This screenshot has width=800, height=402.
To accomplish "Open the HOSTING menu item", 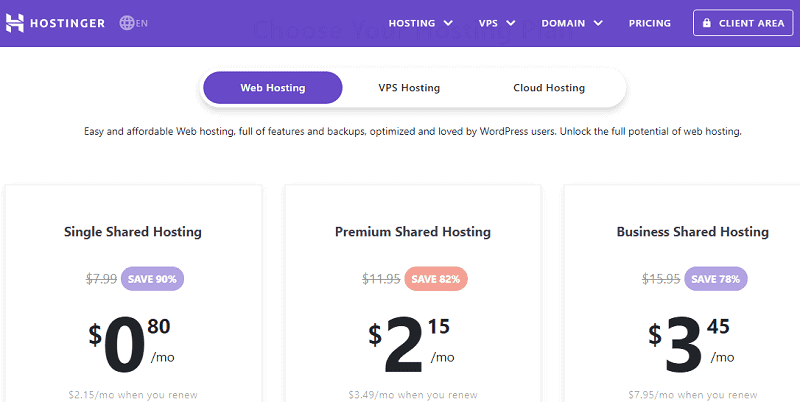I will click(x=412, y=23).
